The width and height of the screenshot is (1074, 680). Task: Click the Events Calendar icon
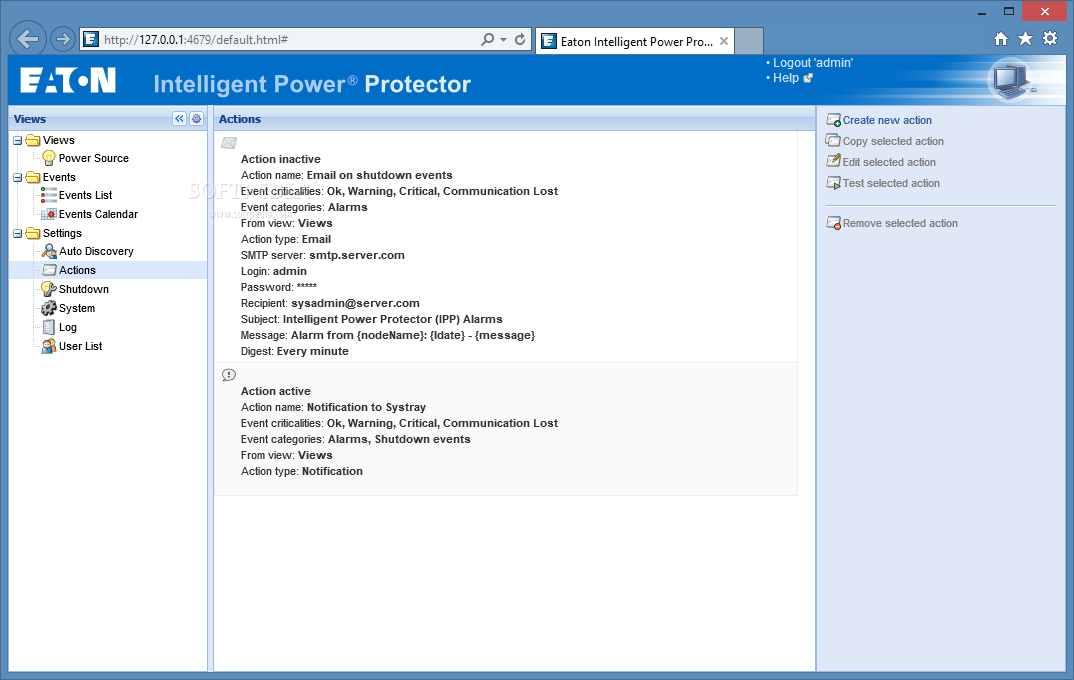pos(49,214)
